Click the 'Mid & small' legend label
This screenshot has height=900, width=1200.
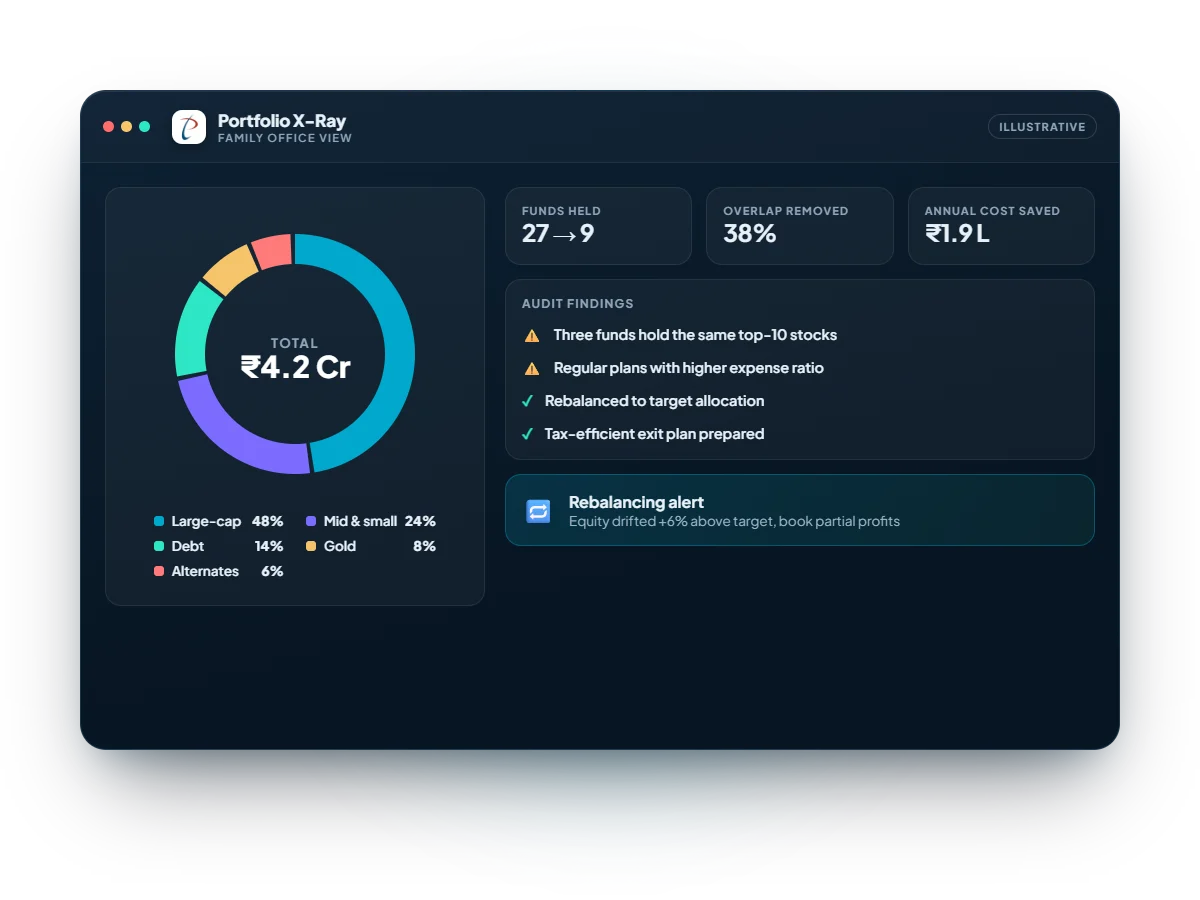(360, 521)
